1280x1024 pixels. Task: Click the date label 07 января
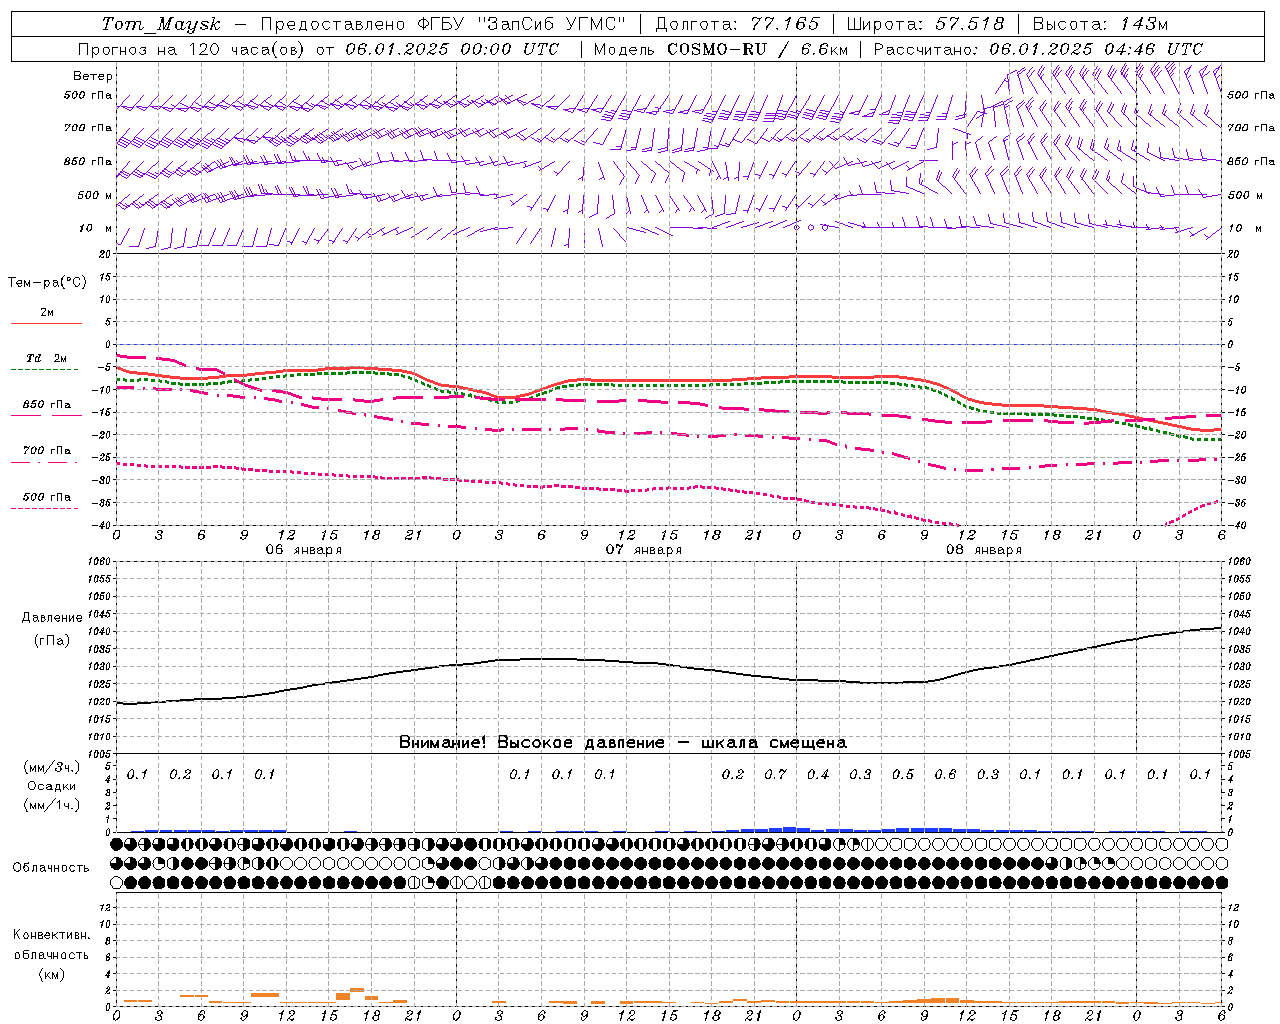pos(644,550)
